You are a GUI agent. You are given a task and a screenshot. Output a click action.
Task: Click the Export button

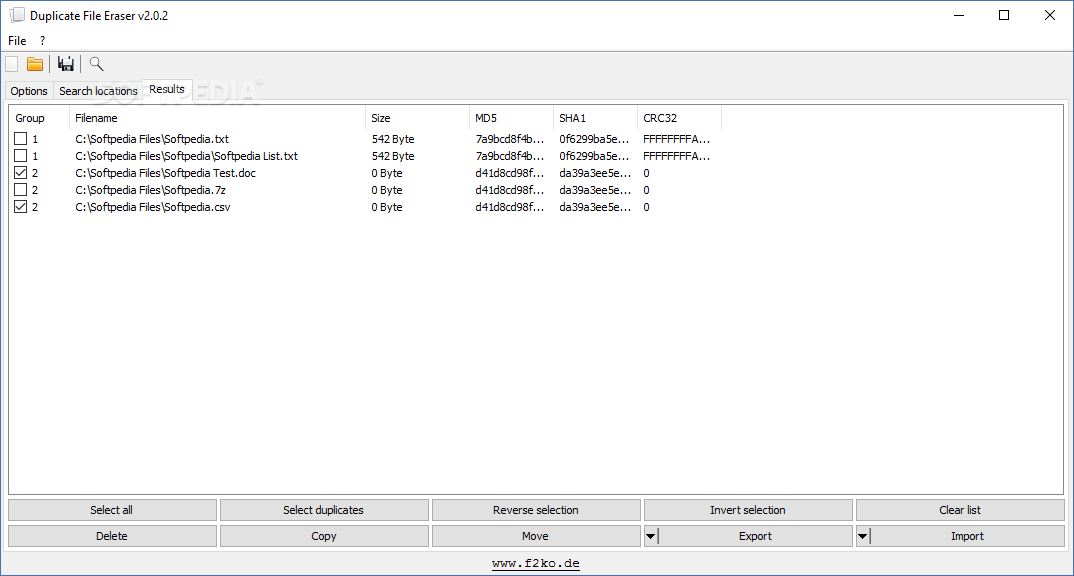[x=755, y=536]
